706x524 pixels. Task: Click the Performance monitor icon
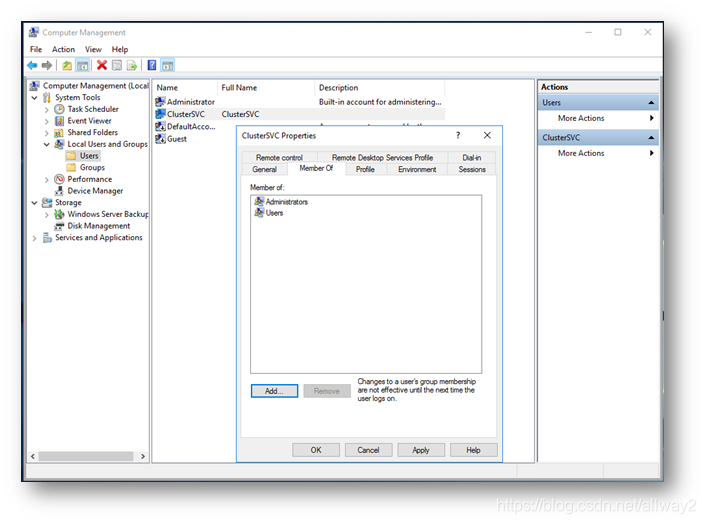[x=59, y=179]
